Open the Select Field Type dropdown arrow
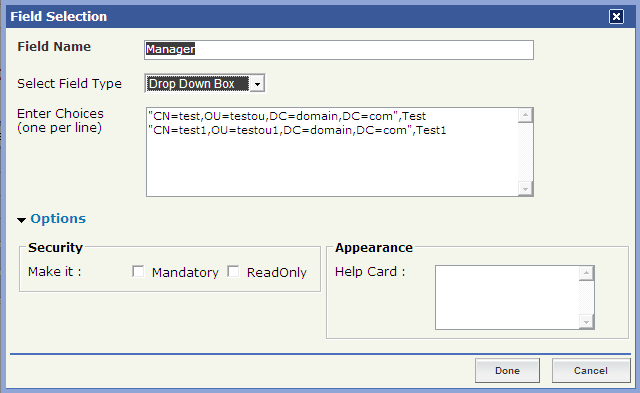640x393 pixels. 257,84
